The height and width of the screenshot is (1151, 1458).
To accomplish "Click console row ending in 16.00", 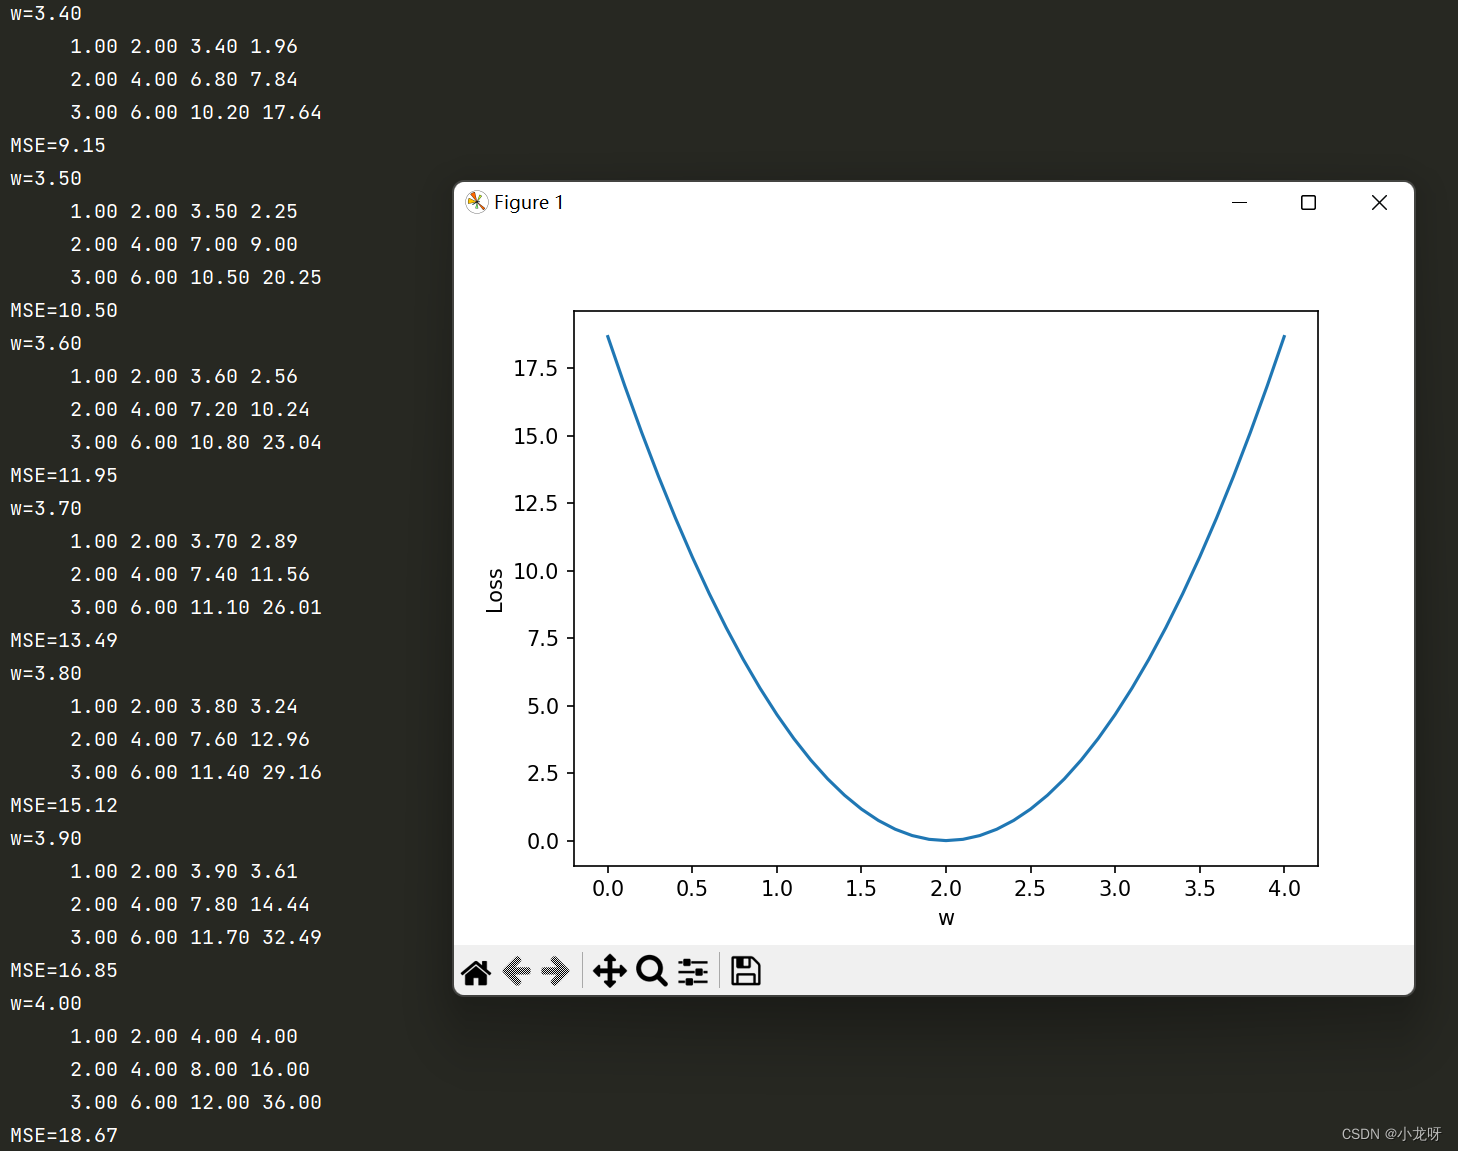I will coord(190,1070).
